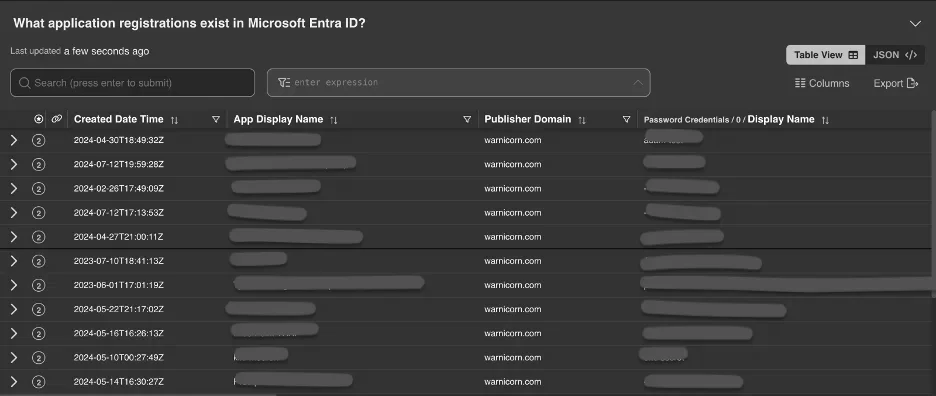The width and height of the screenshot is (936, 396).
Task: Click the badge icon on row 2023-06-01T17:01:19Z
Action: tap(39, 286)
